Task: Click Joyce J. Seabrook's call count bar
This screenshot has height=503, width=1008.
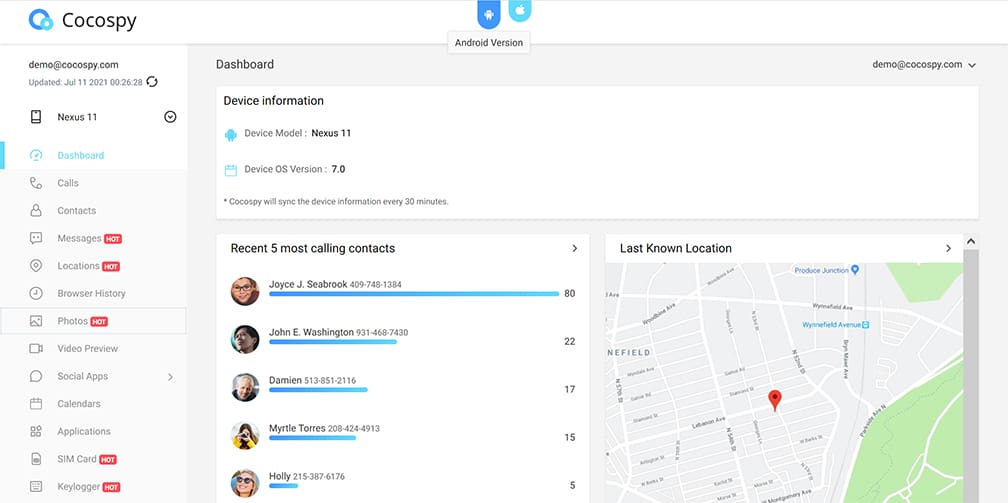Action: tap(414, 294)
